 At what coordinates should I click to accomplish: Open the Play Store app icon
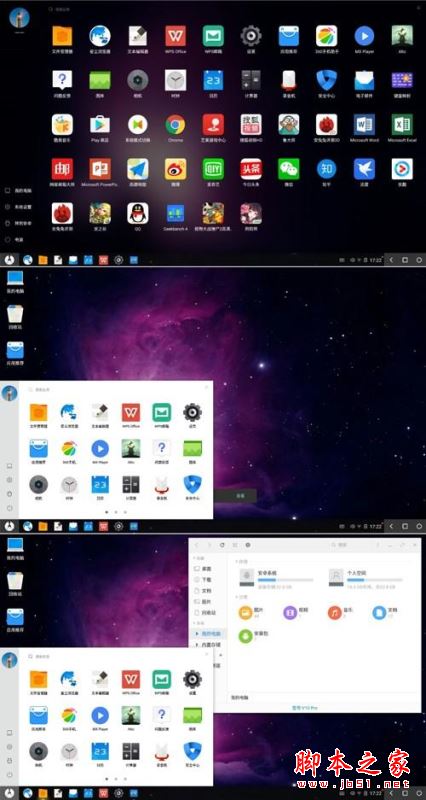(x=100, y=124)
